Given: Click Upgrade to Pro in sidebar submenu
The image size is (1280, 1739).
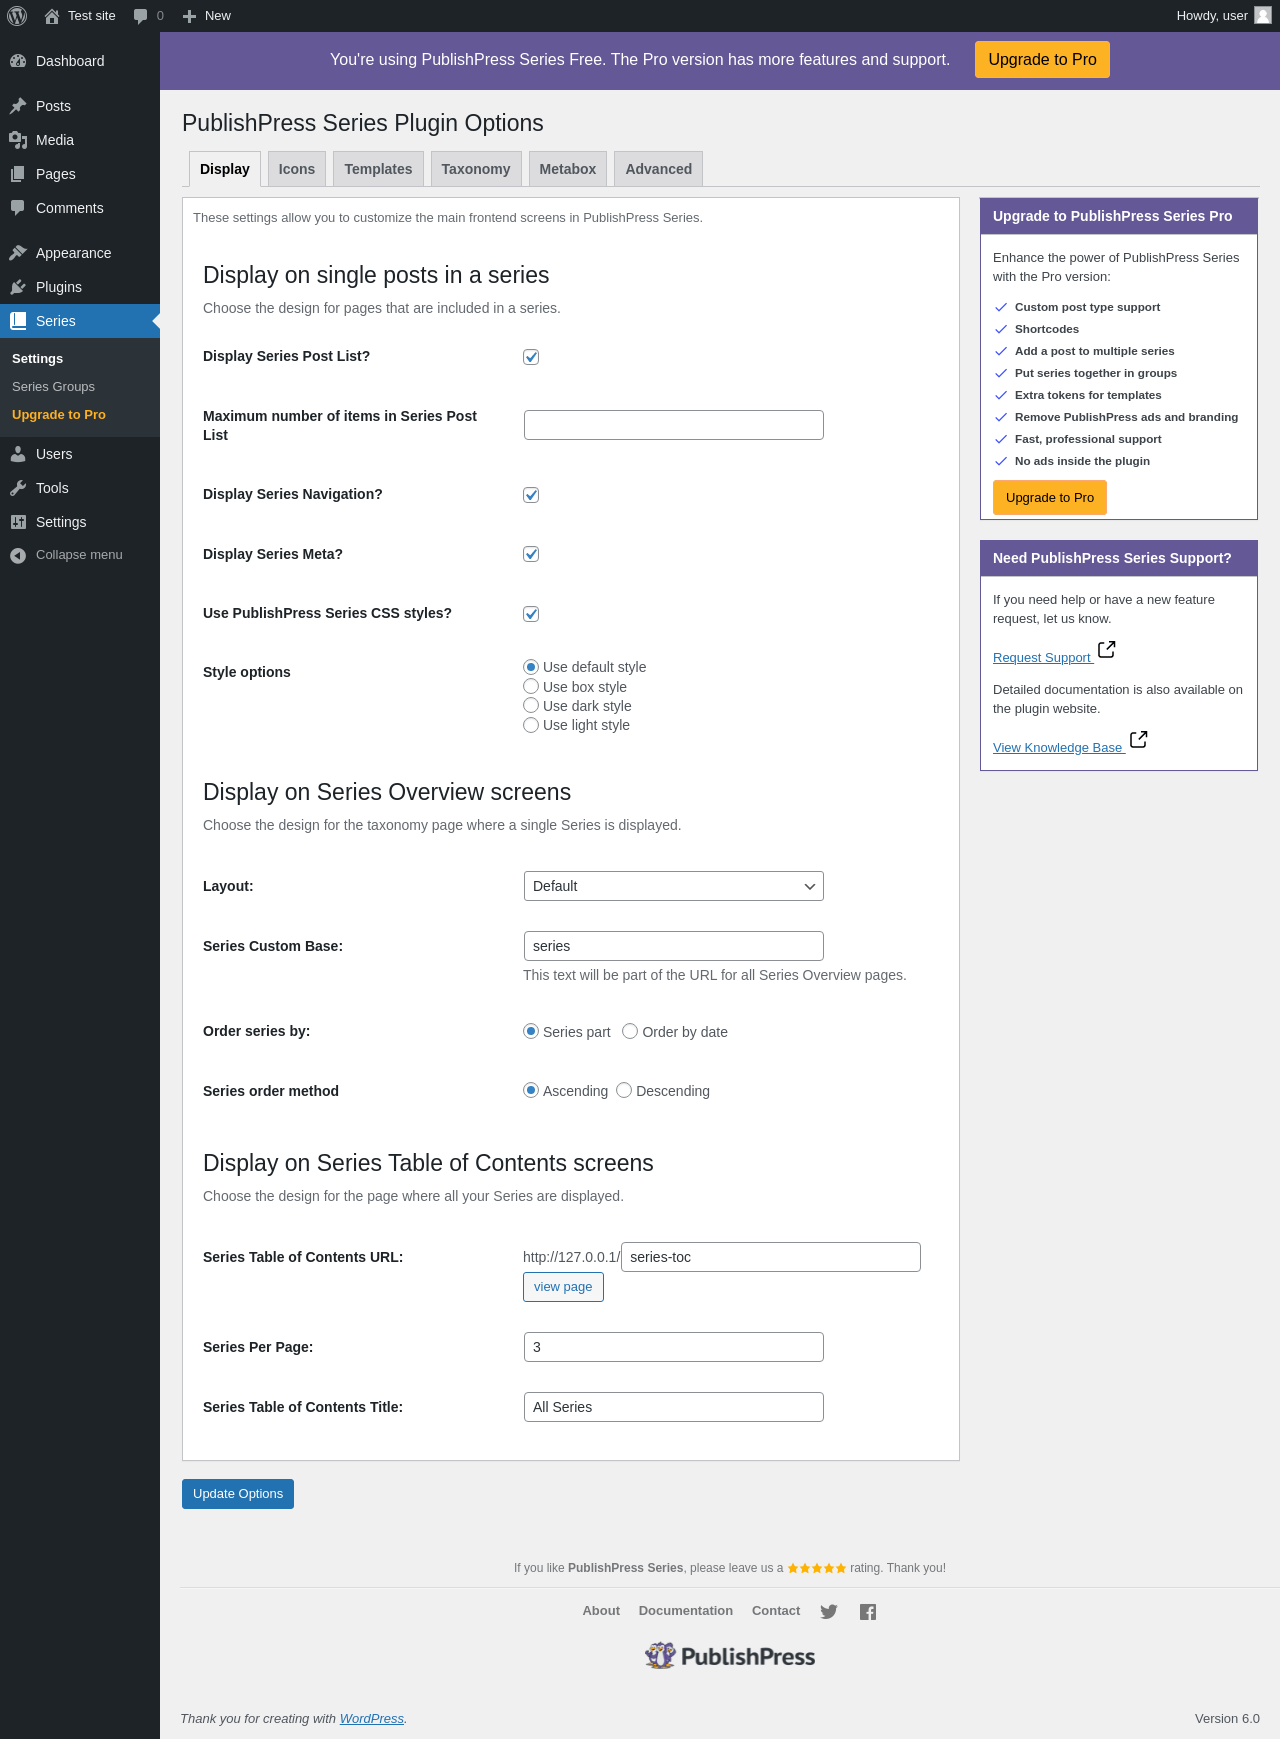Looking at the screenshot, I should click(x=59, y=415).
